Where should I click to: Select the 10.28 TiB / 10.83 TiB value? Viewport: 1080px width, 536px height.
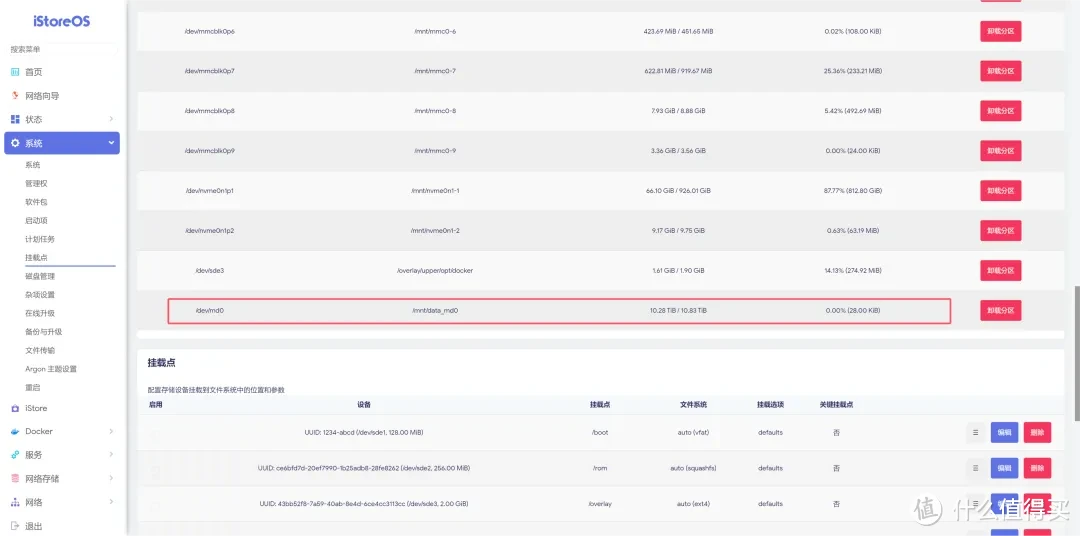[678, 311]
